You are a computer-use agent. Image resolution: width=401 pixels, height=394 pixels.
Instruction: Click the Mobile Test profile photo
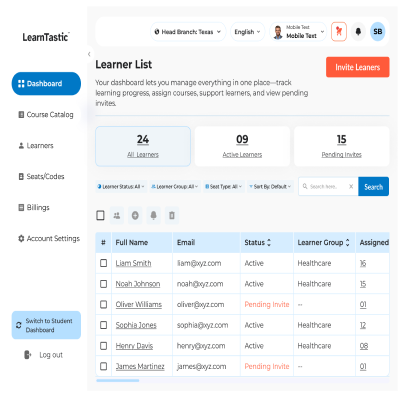(x=278, y=32)
